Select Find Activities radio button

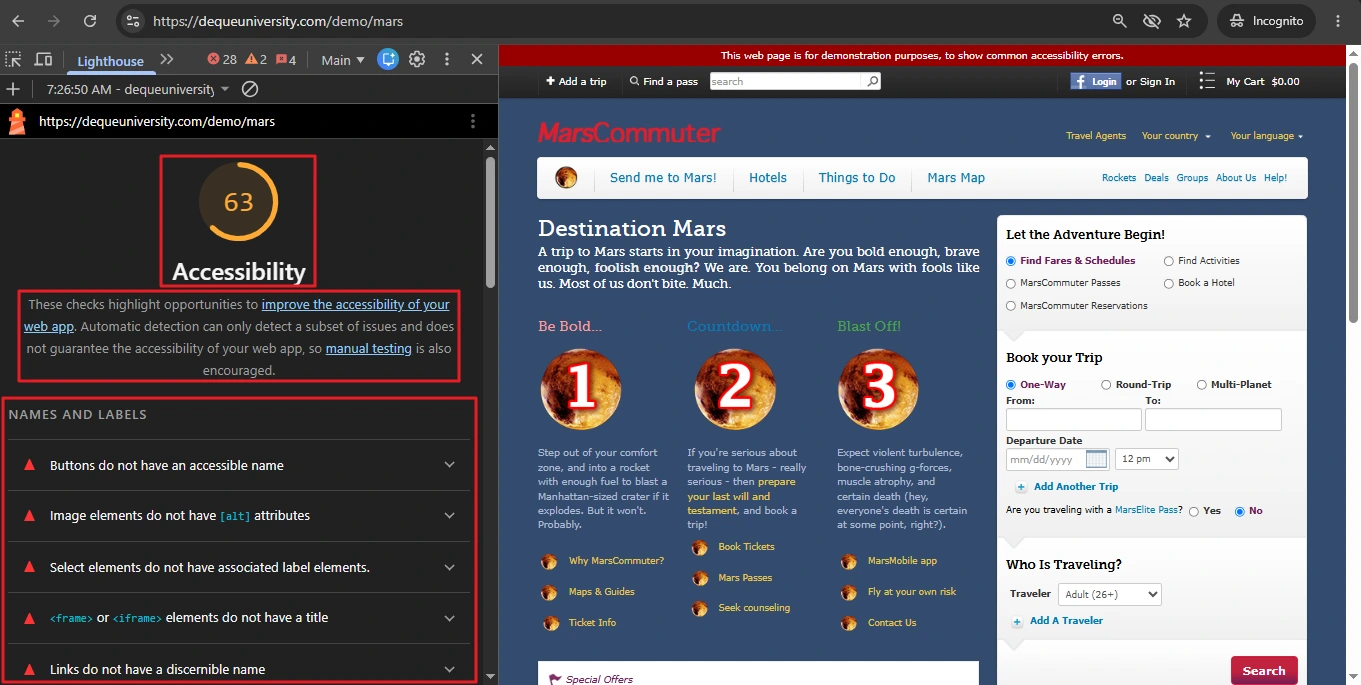[x=1169, y=261]
